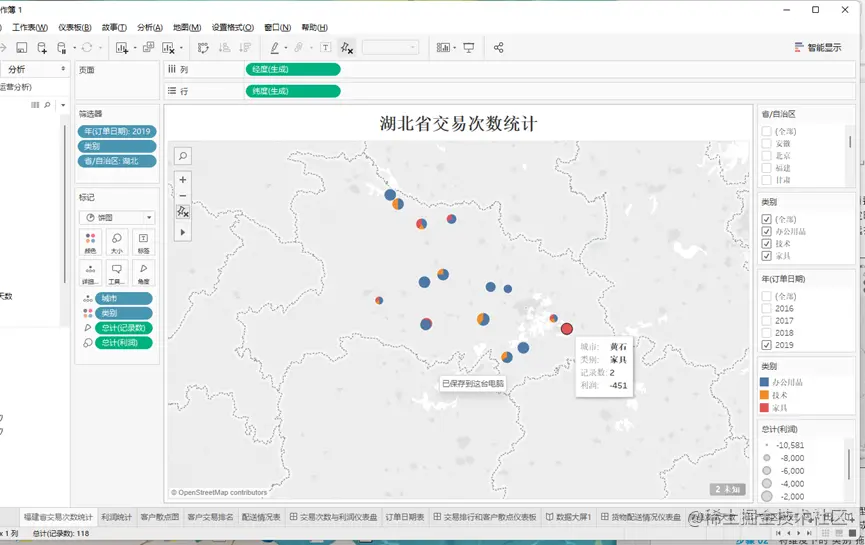Toggle (全部) checkbox in 类别 filter
865x545 pixels.
[x=766, y=219]
